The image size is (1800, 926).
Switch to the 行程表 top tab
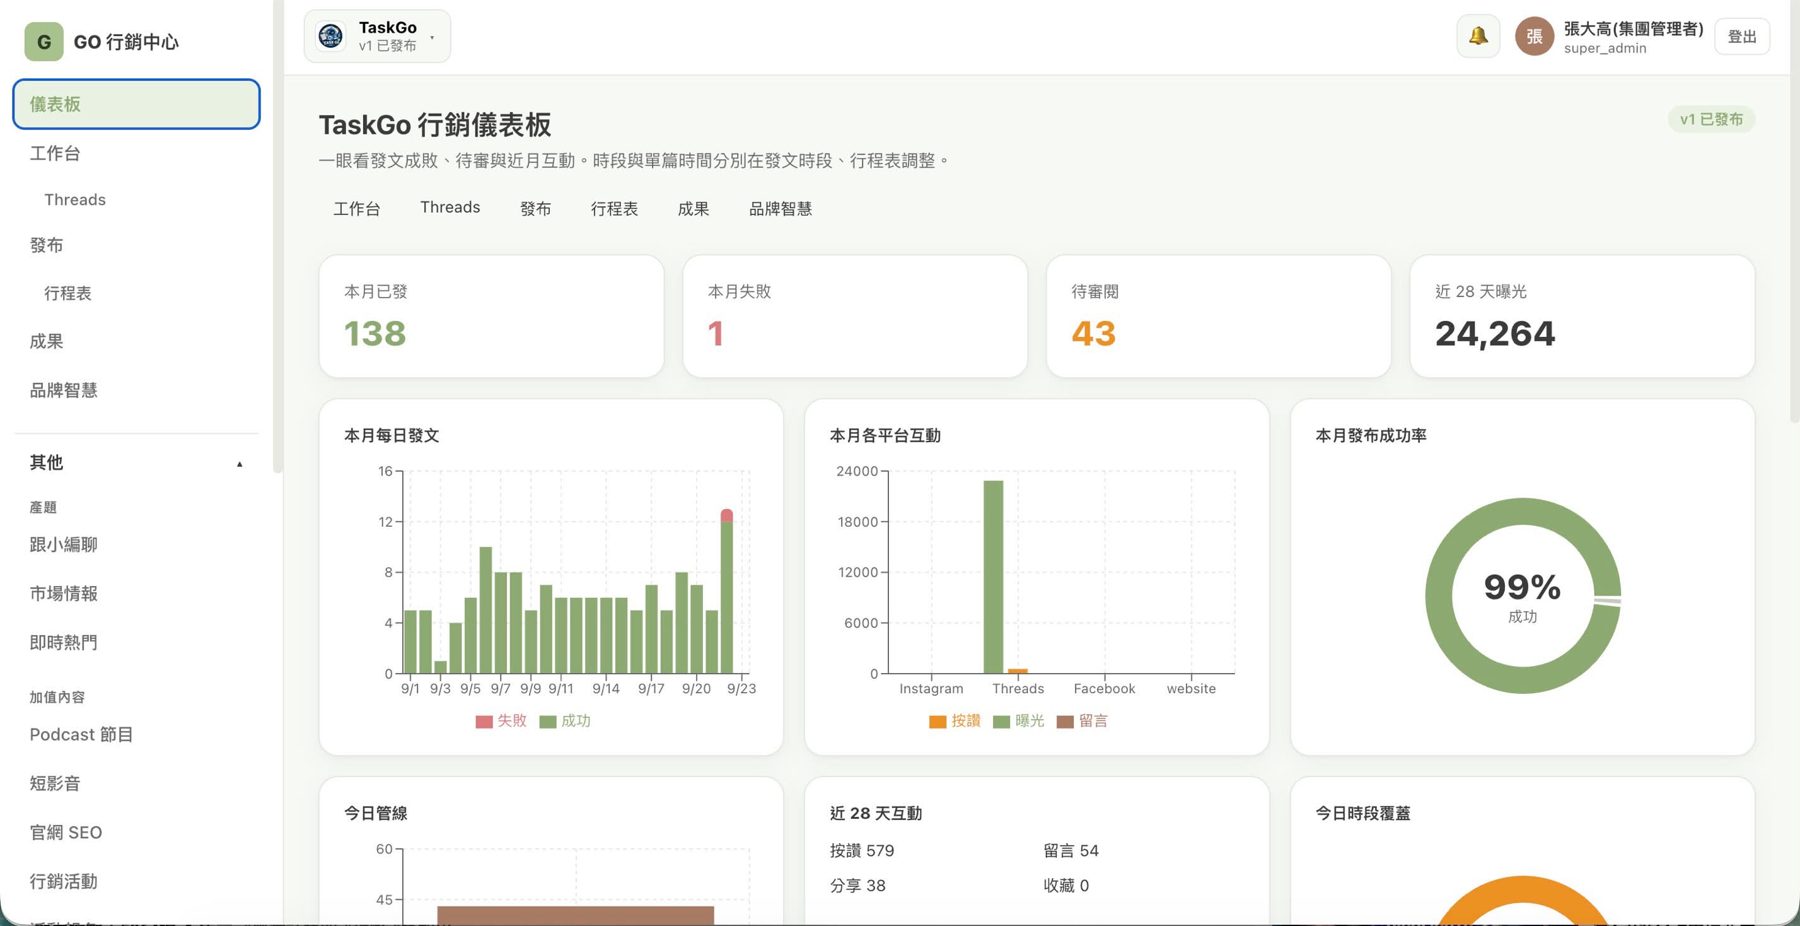614,209
